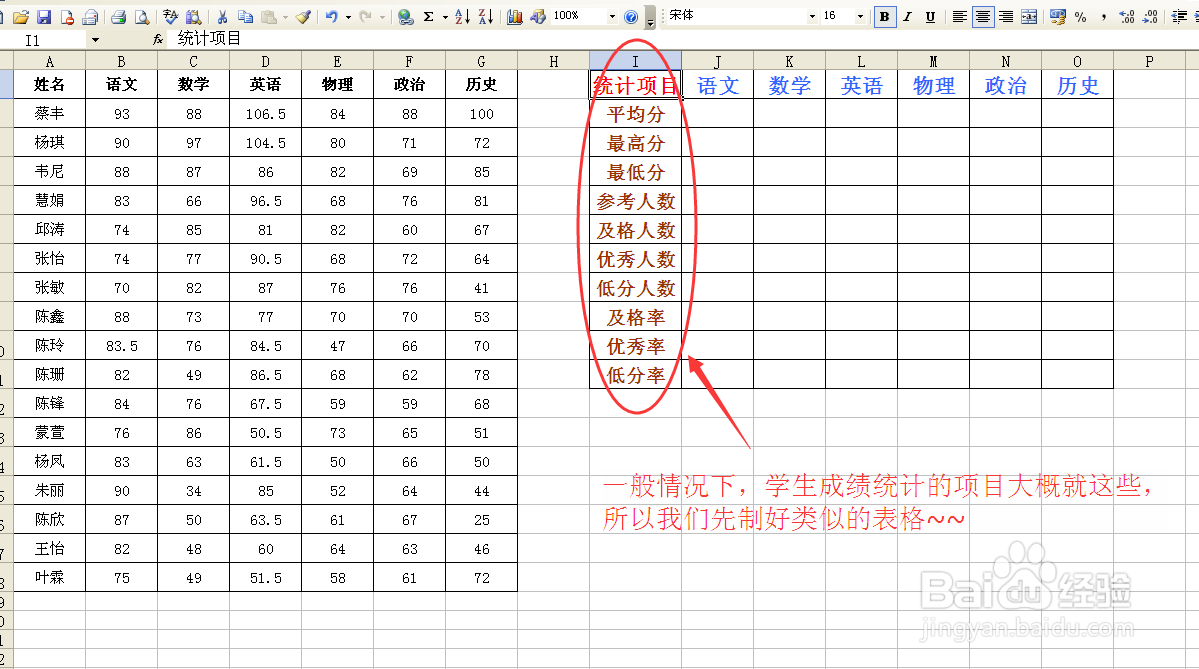
Task: Open the zoom level dropdown
Action: 611,16
